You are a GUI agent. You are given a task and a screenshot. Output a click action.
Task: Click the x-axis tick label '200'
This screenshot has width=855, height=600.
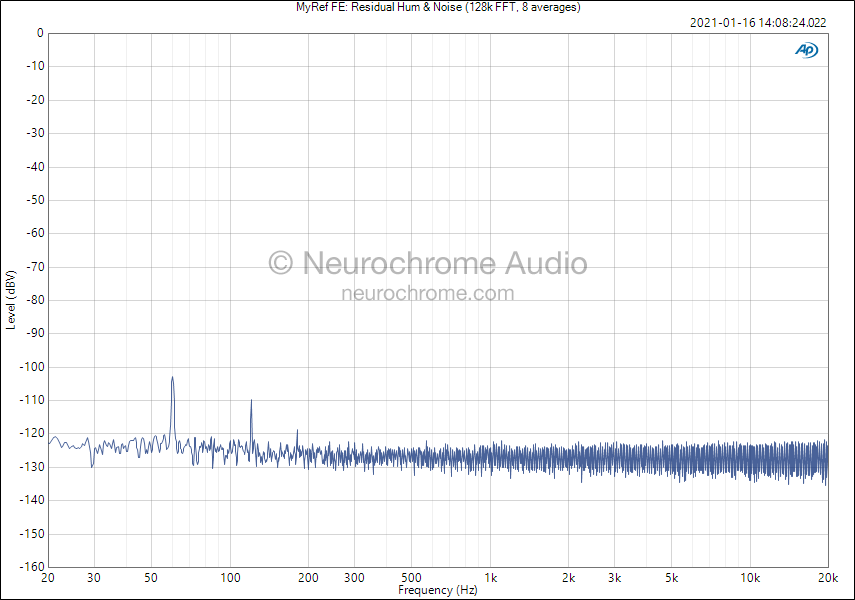[x=308, y=578]
